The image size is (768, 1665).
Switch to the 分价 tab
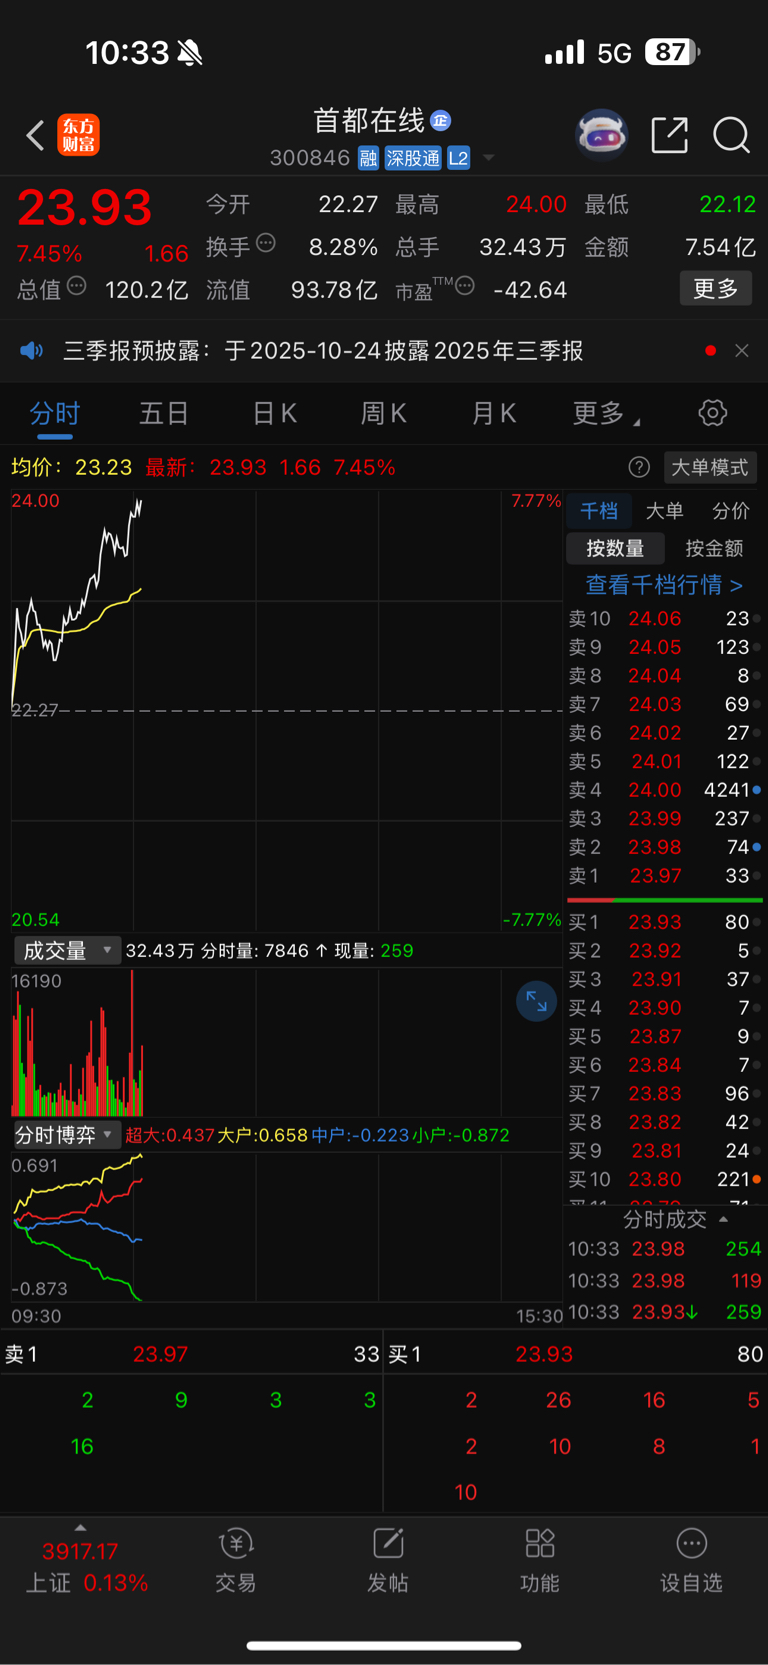tap(730, 511)
